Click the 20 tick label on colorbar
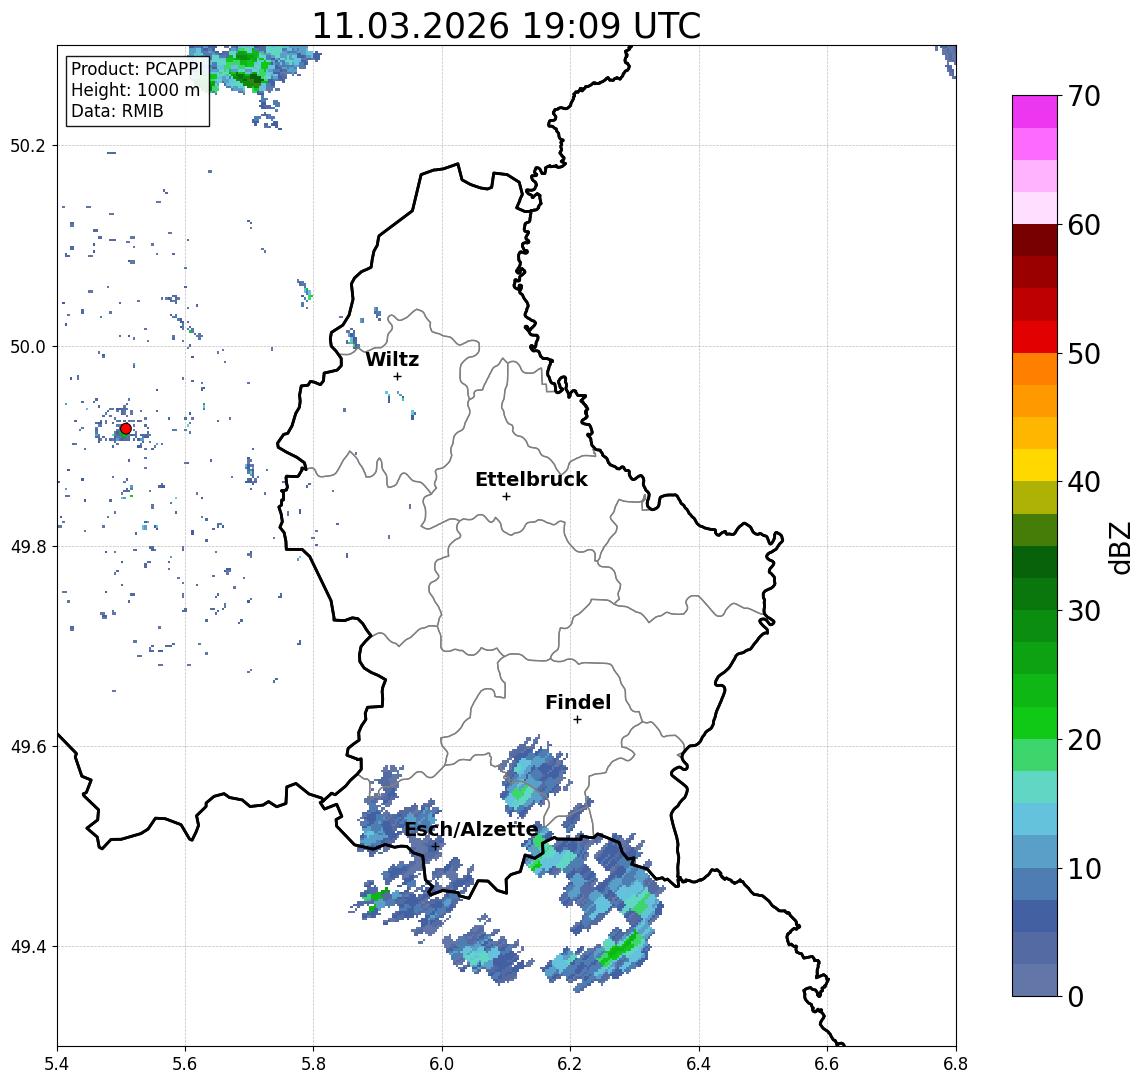This screenshot has width=1145, height=1084. pyautogui.click(x=1084, y=739)
